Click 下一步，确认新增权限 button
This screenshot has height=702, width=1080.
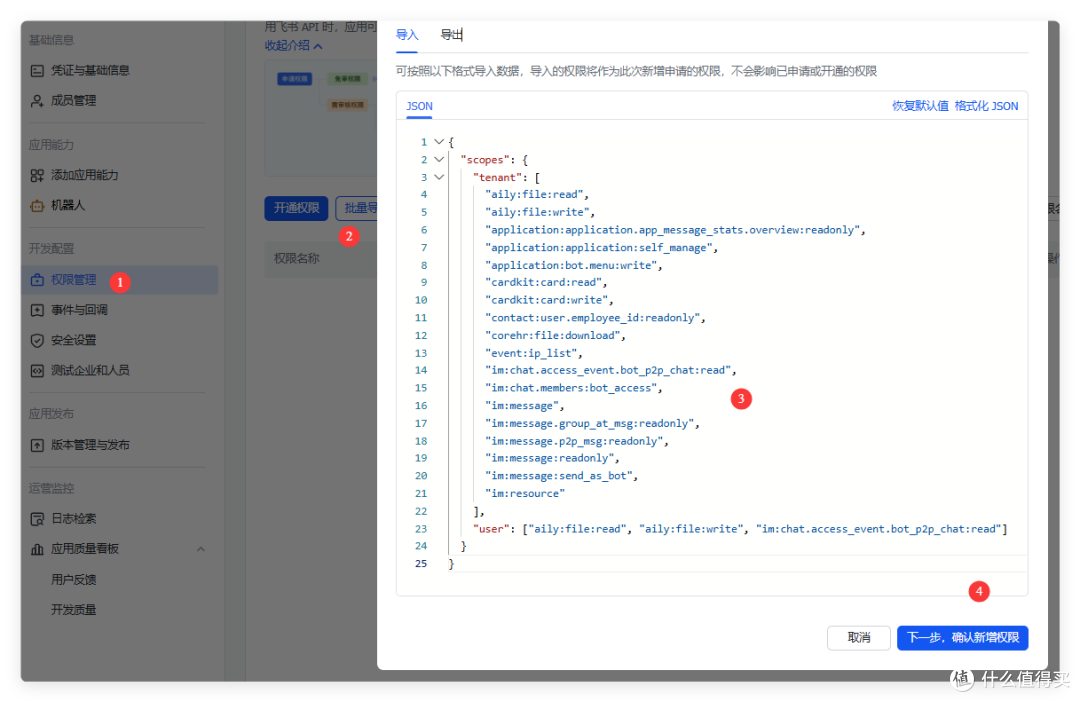click(963, 638)
